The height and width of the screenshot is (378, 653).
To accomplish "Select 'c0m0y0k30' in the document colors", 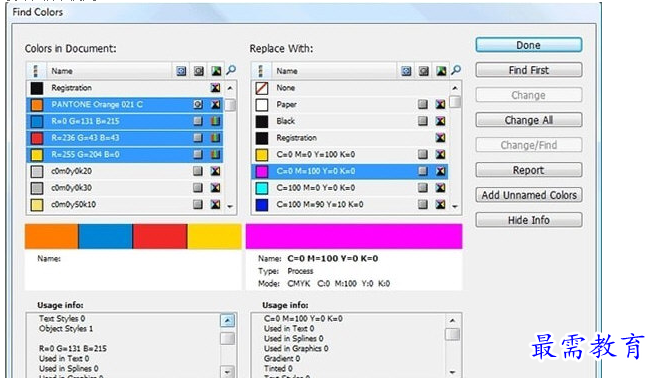I will point(125,188).
